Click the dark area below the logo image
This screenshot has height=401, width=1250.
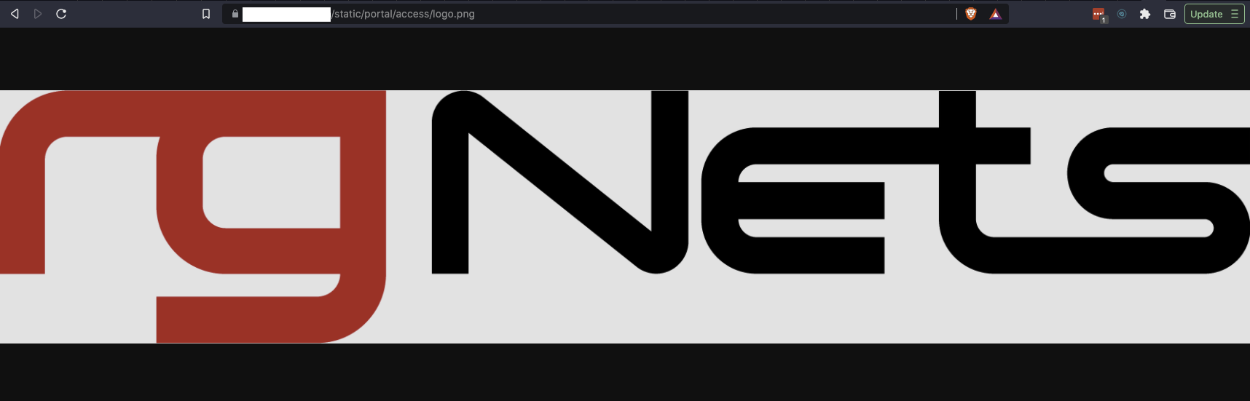[x=625, y=372]
